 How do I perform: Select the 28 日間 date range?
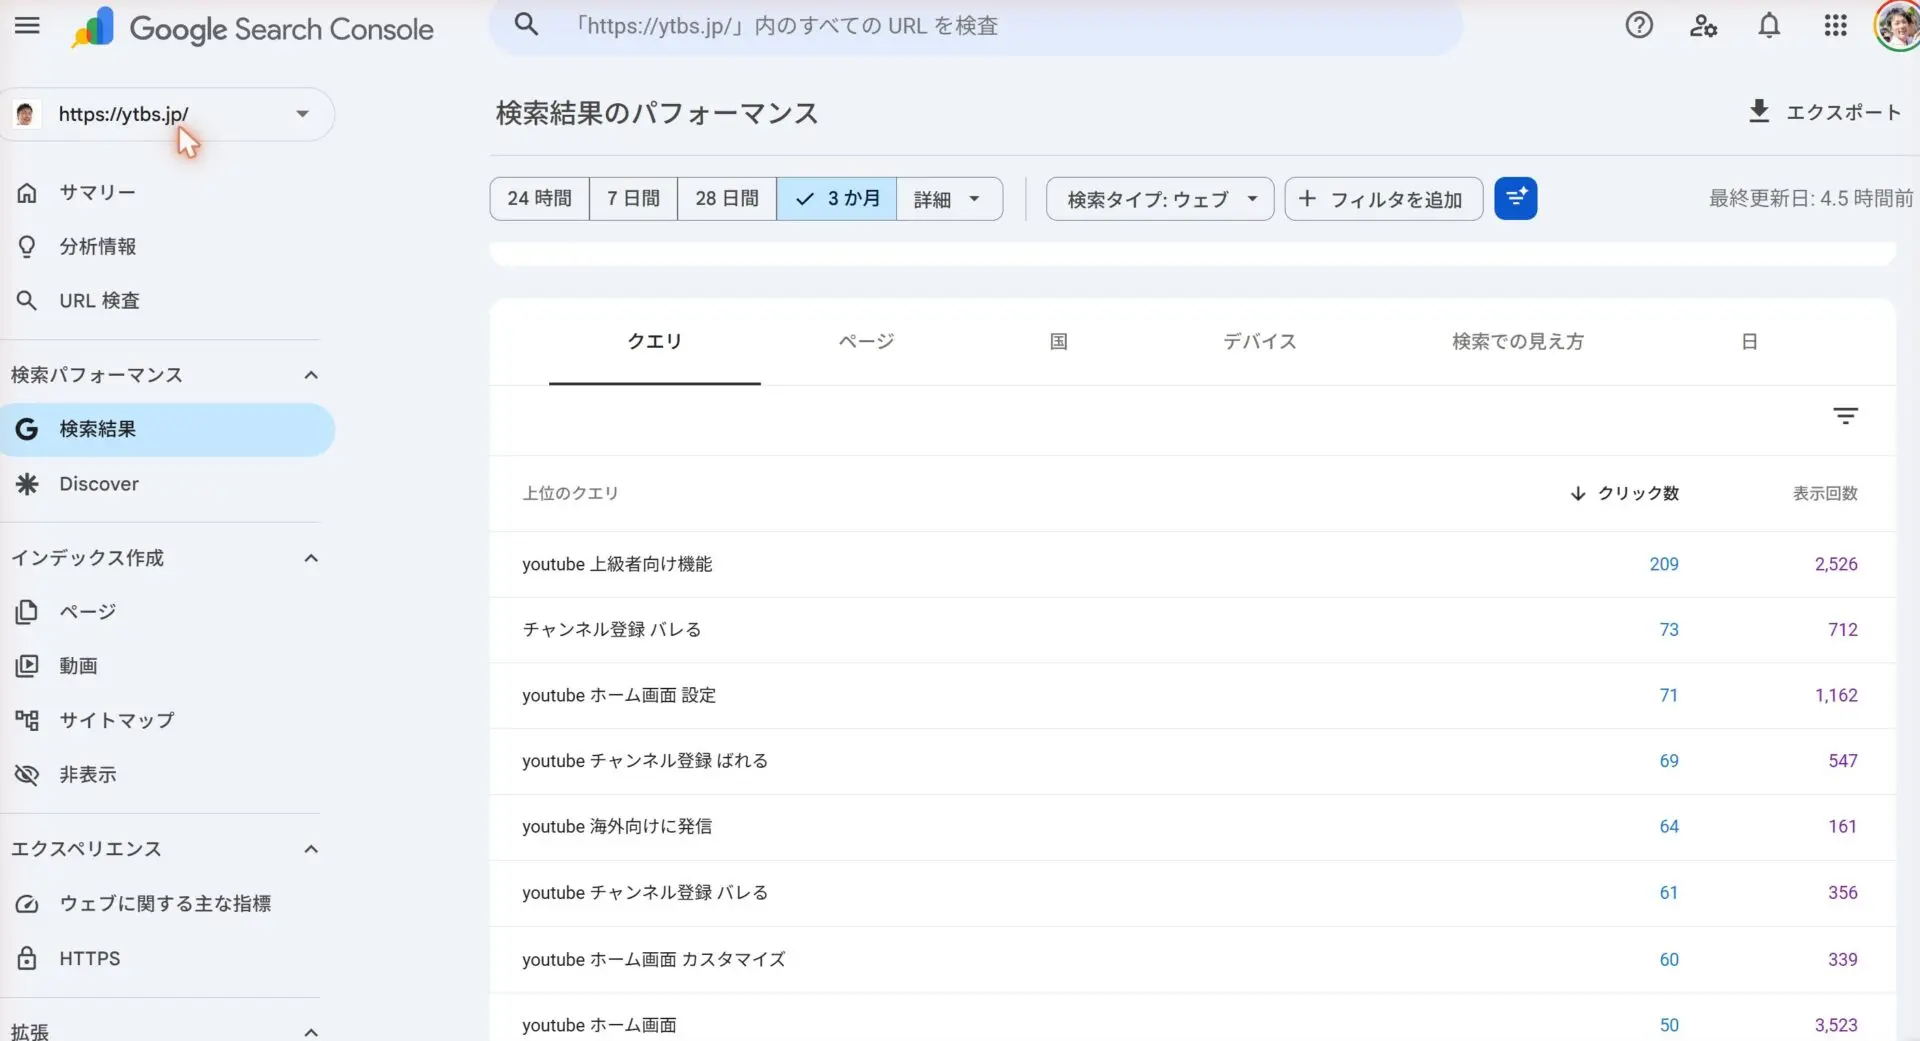727,198
